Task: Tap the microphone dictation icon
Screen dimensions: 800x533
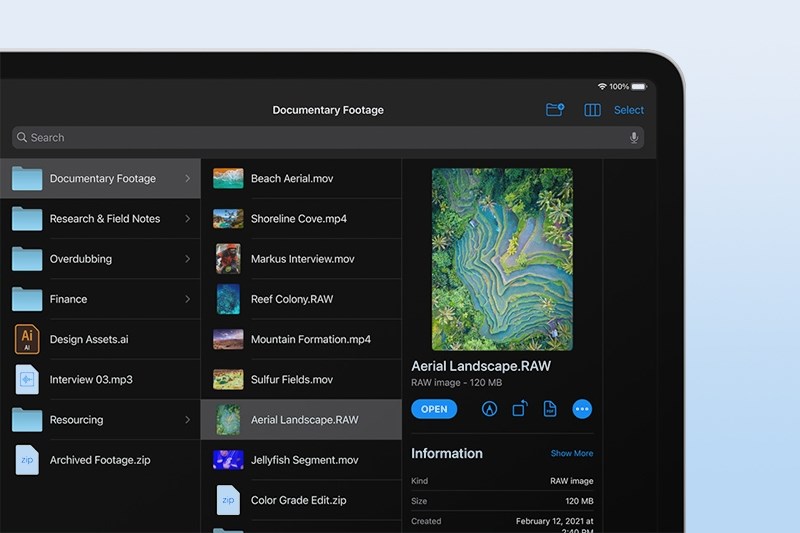Action: (634, 138)
